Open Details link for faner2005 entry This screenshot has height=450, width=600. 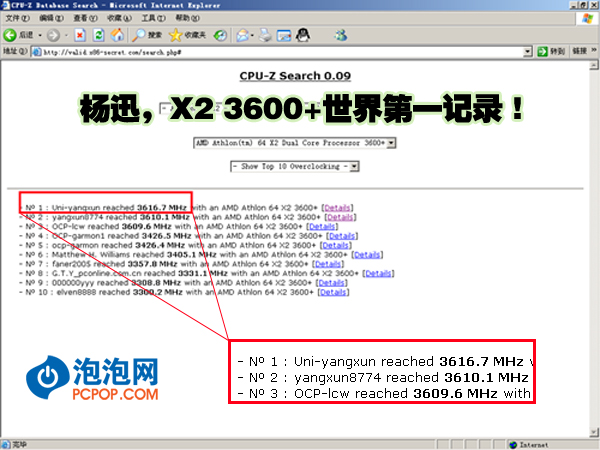(x=328, y=264)
